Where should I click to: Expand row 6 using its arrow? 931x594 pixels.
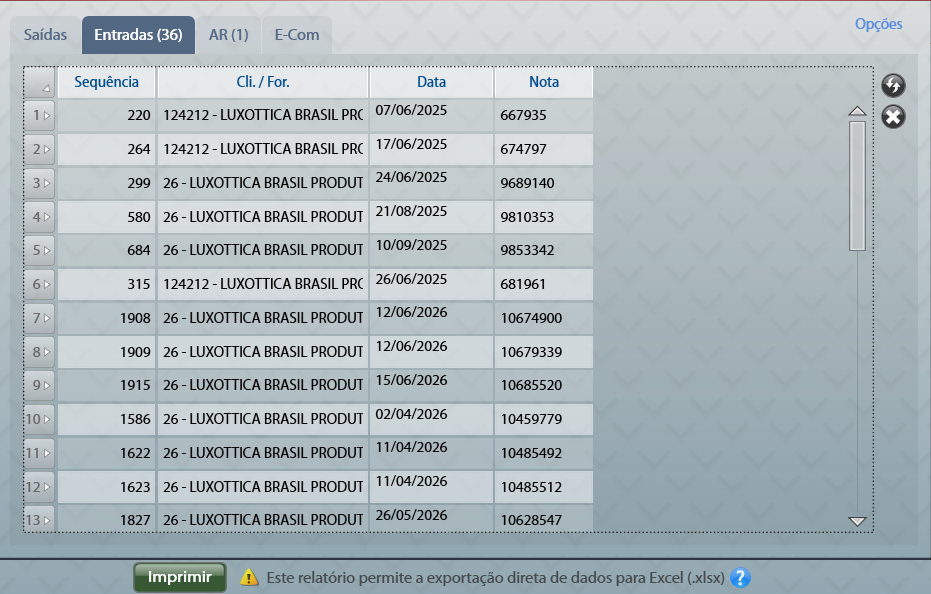pyautogui.click(x=47, y=284)
